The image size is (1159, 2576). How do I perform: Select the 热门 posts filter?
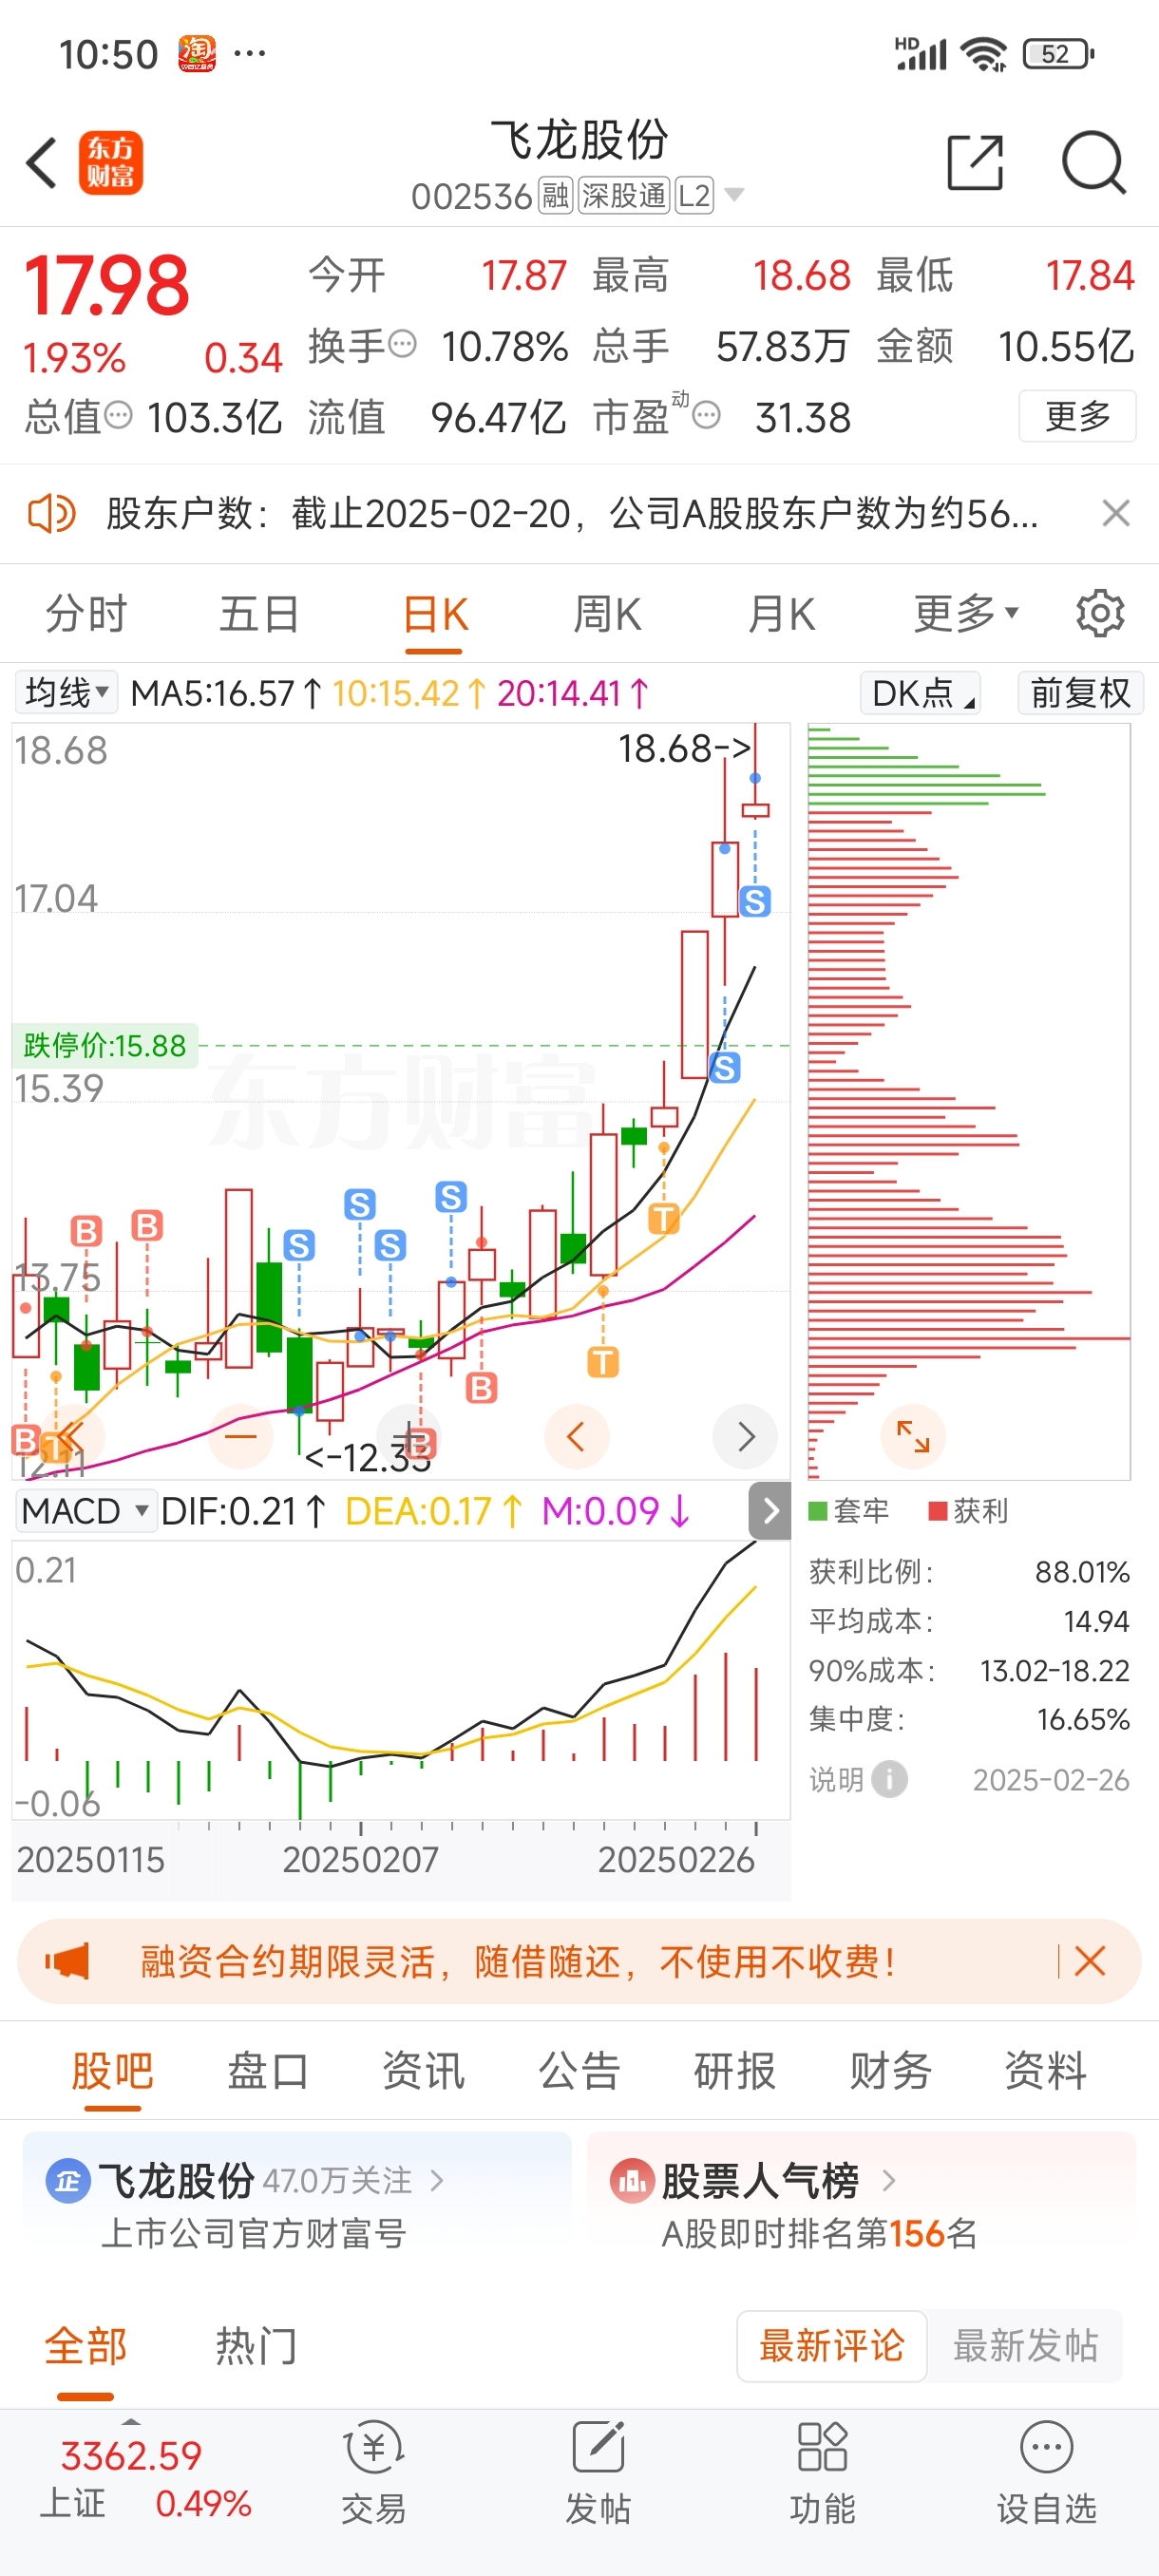(256, 2345)
